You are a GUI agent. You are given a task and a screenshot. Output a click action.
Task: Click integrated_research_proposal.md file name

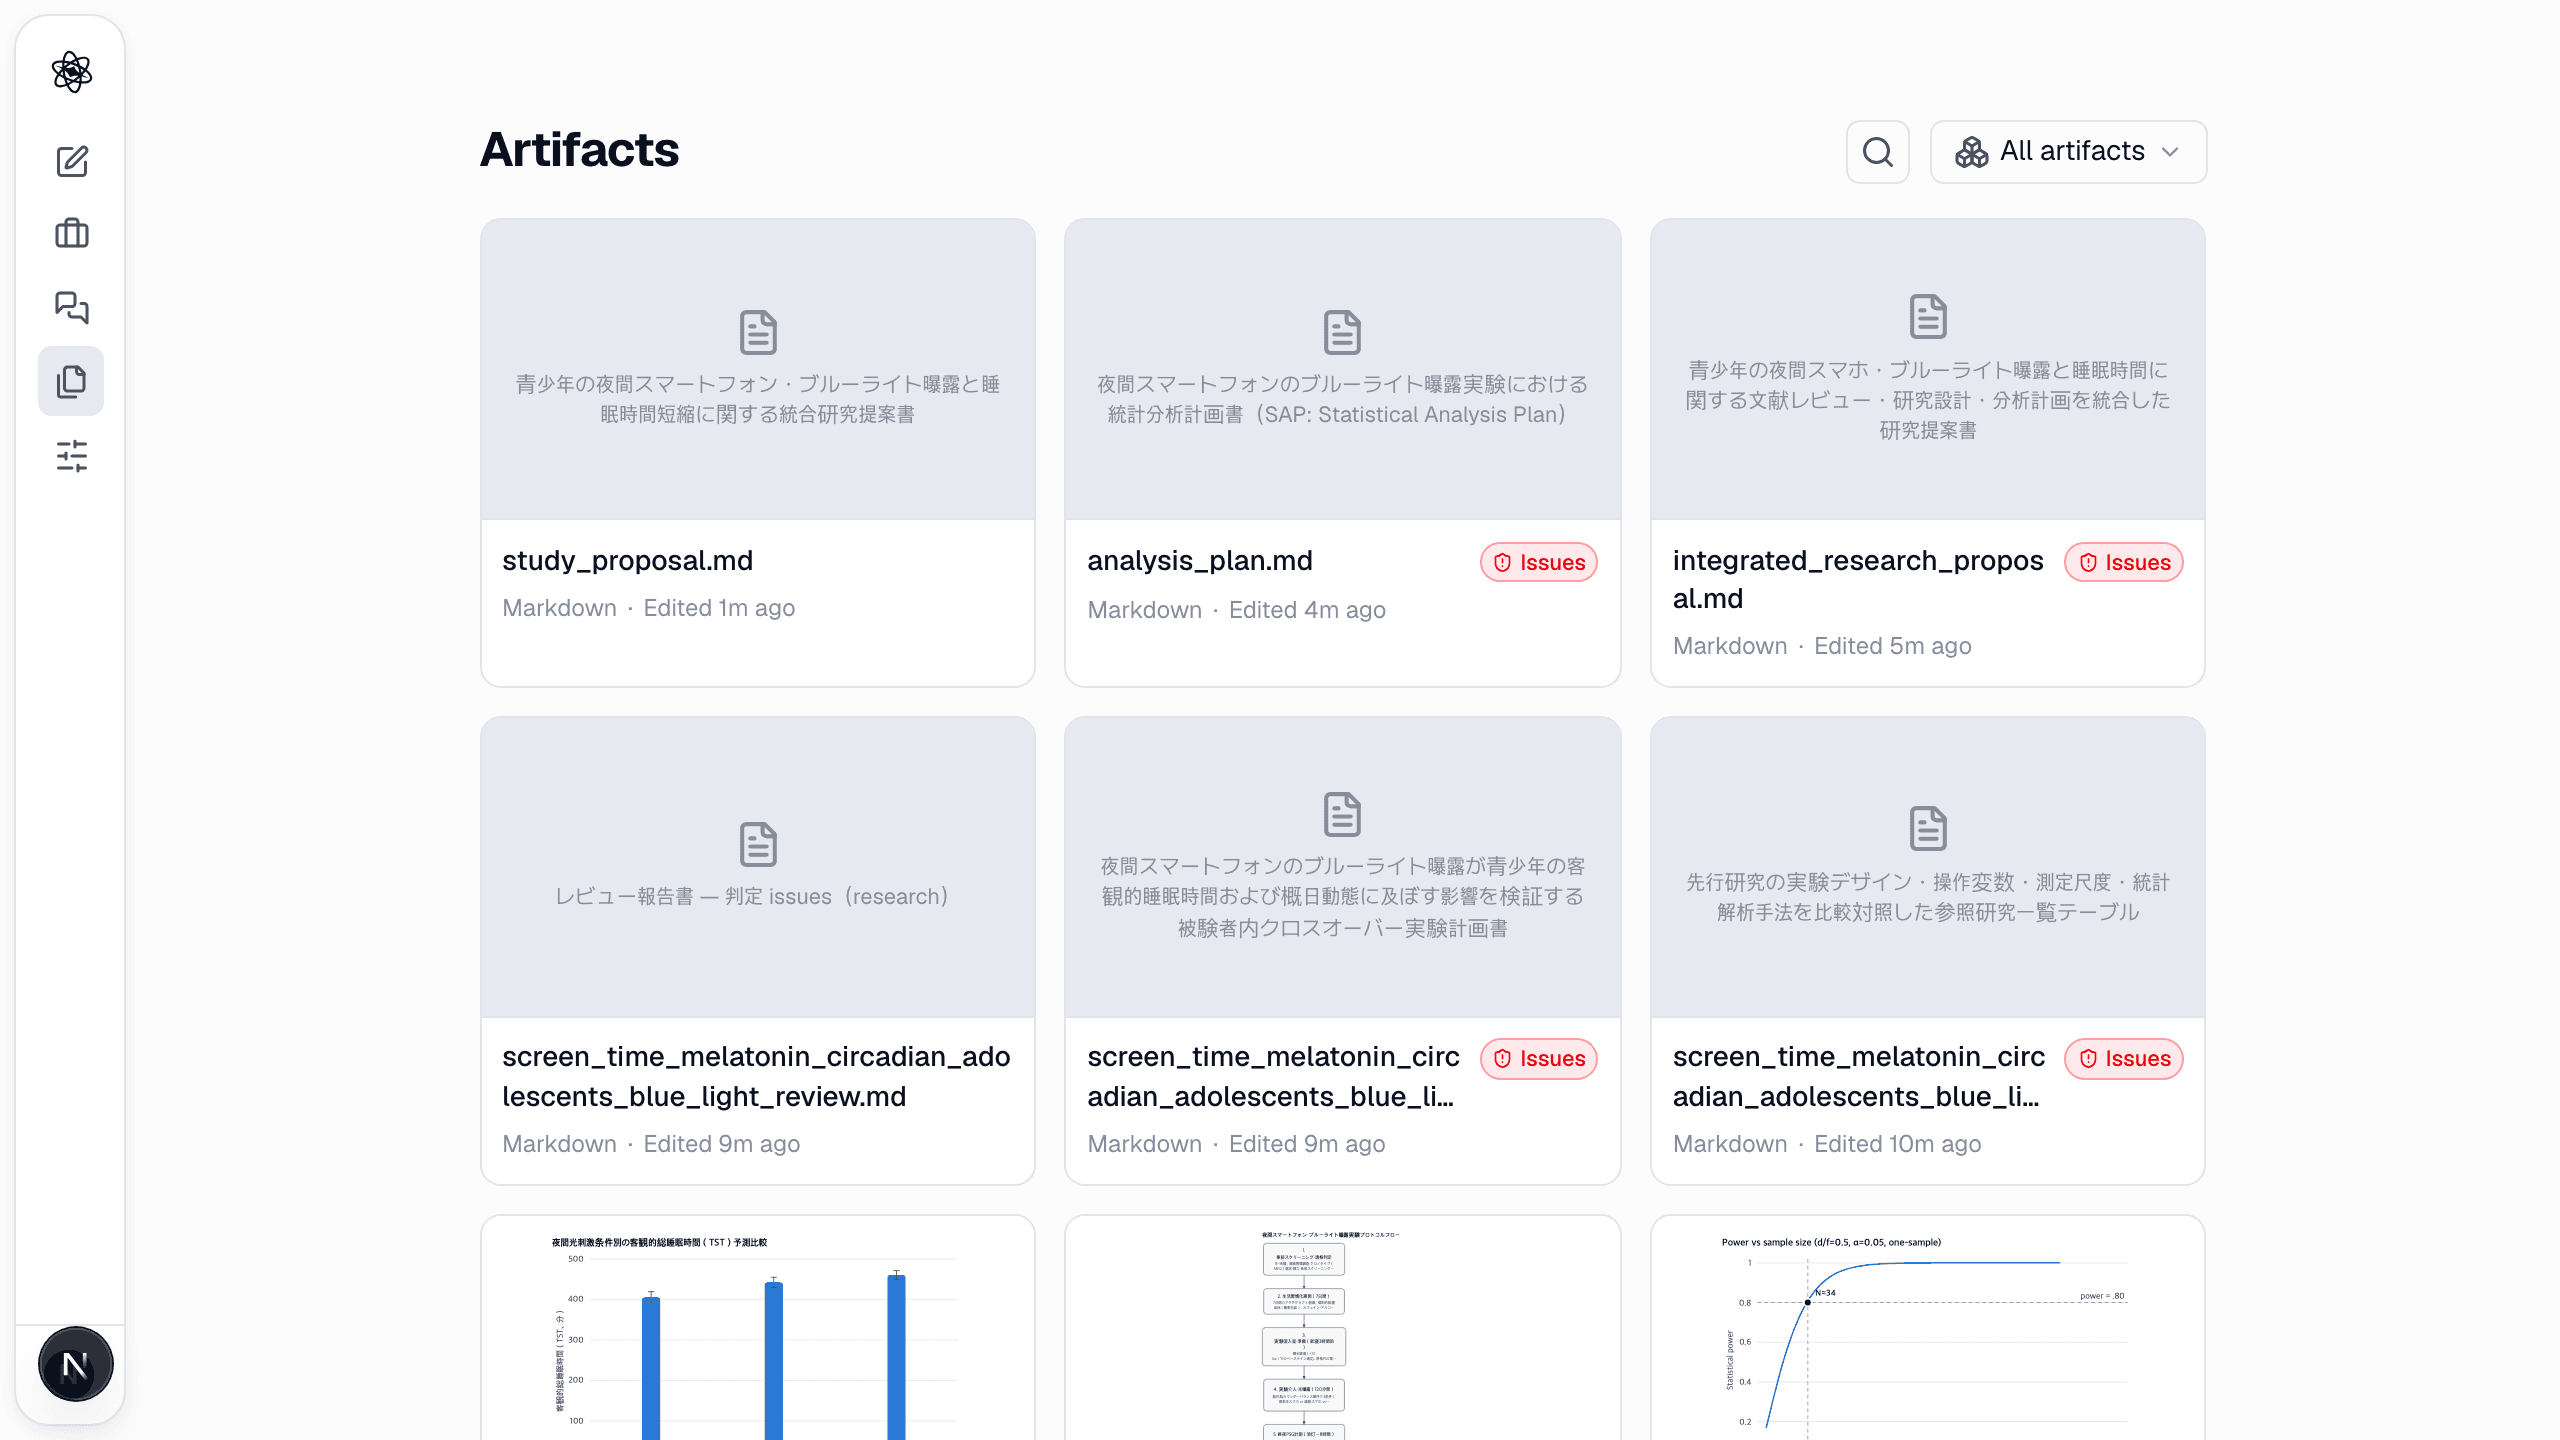pyautogui.click(x=1857, y=579)
